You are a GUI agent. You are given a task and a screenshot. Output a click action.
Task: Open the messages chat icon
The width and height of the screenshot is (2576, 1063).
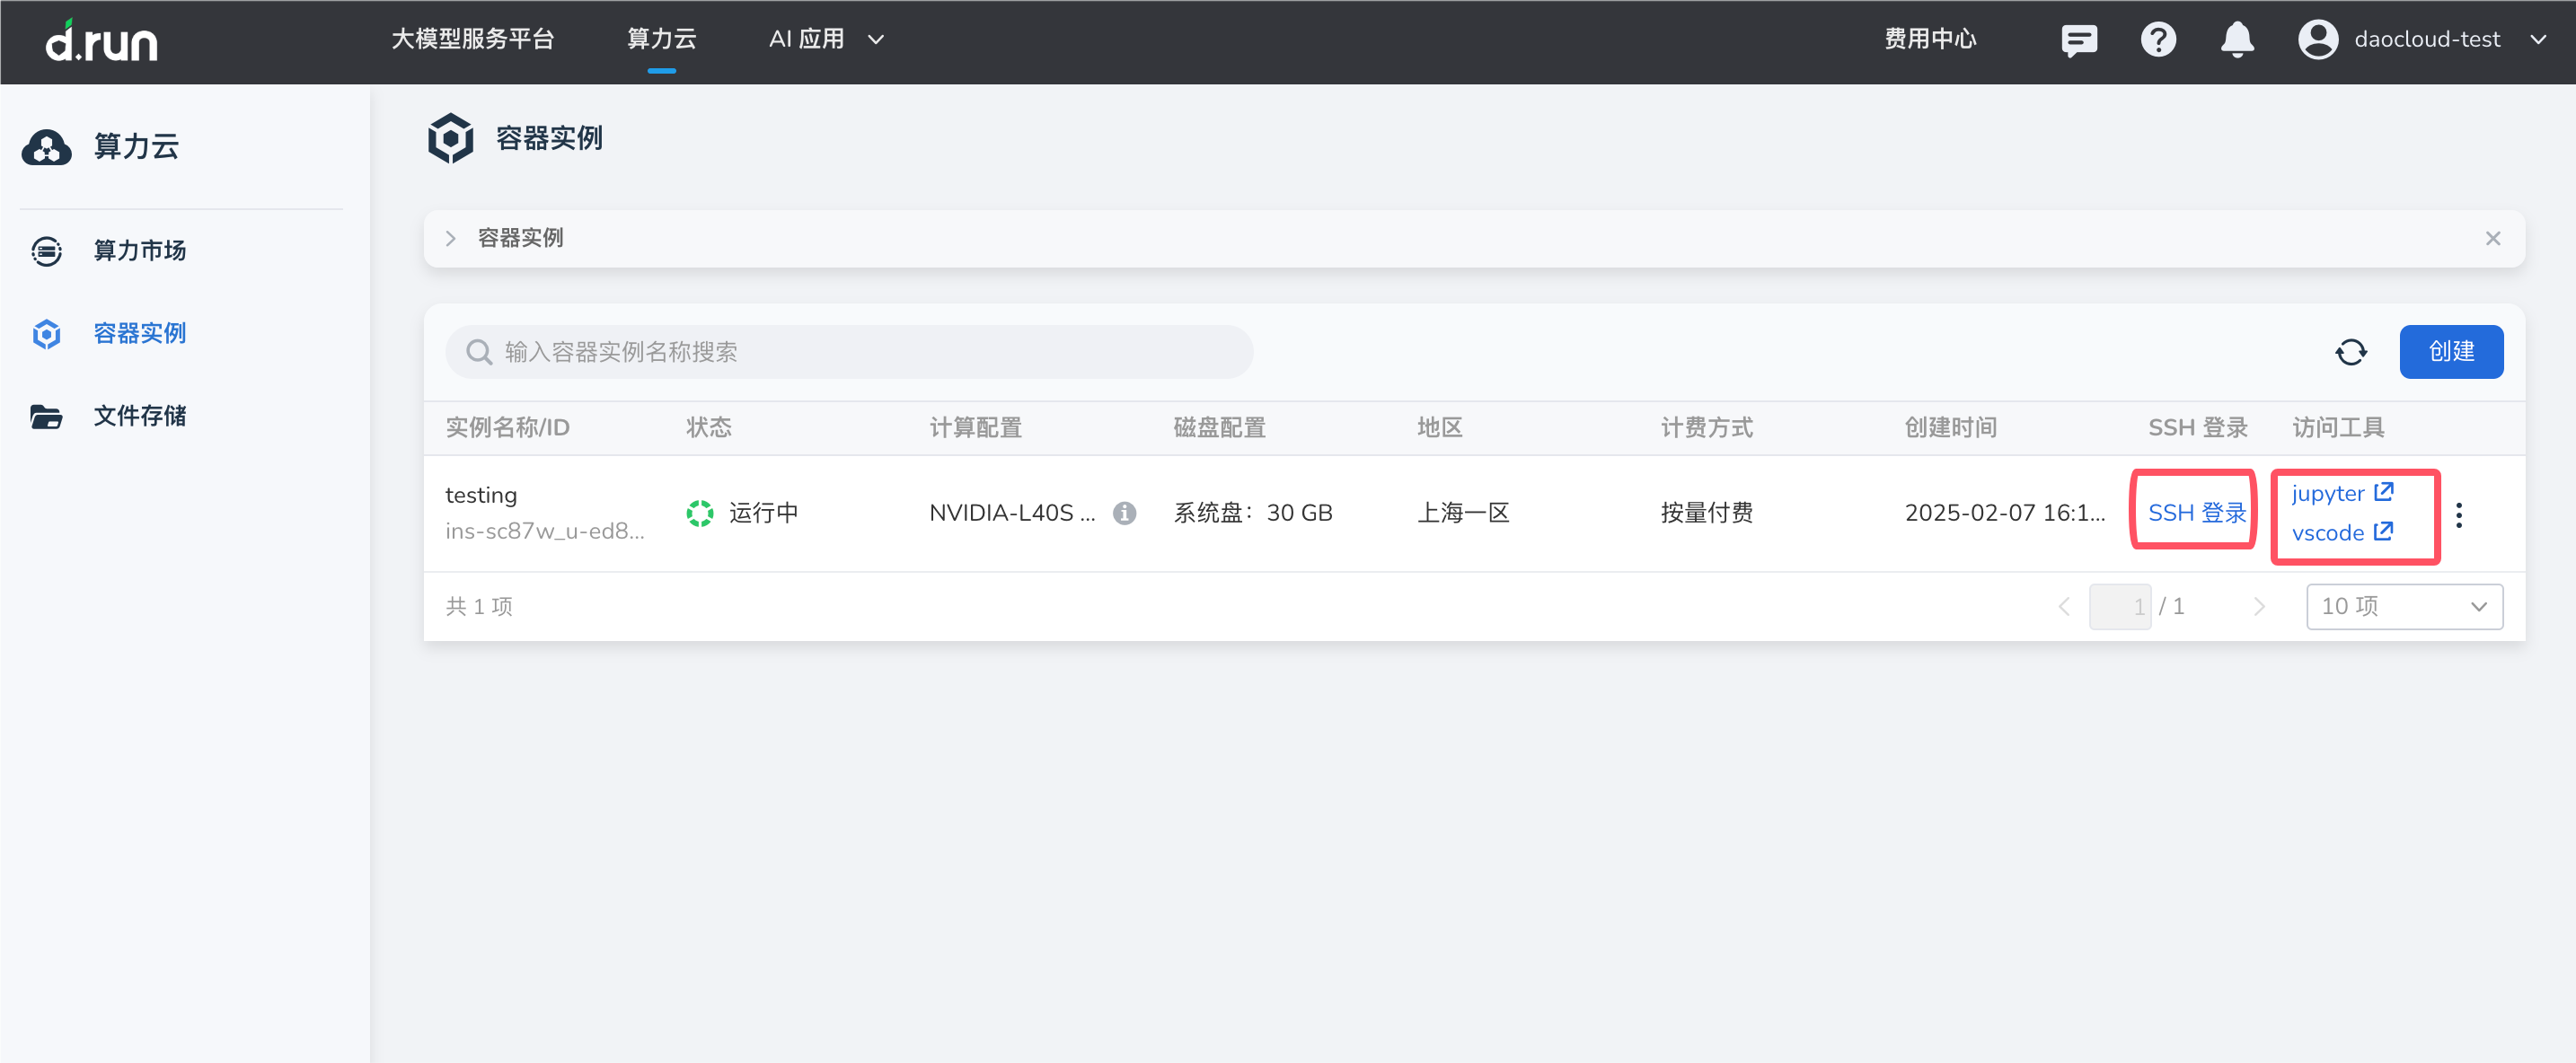[x=2078, y=40]
